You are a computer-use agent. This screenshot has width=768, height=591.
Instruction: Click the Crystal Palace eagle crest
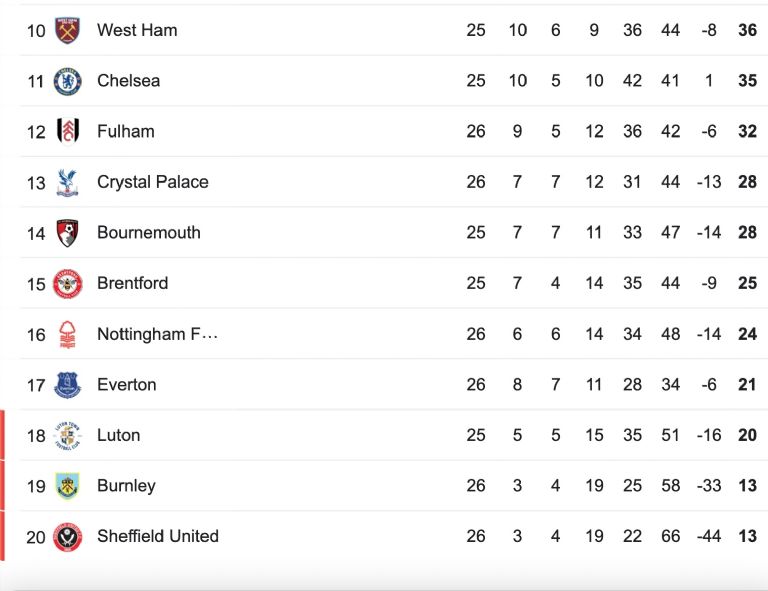click(x=67, y=183)
